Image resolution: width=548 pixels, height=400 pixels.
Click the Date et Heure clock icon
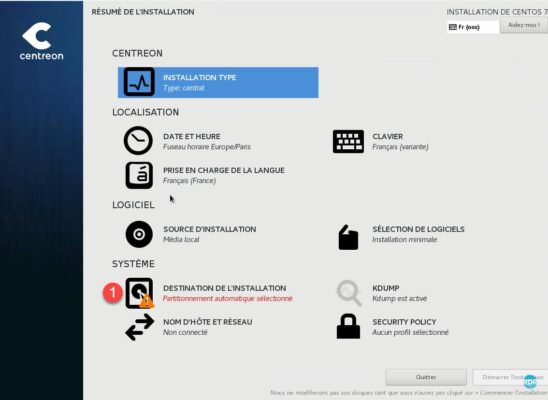pos(138,141)
